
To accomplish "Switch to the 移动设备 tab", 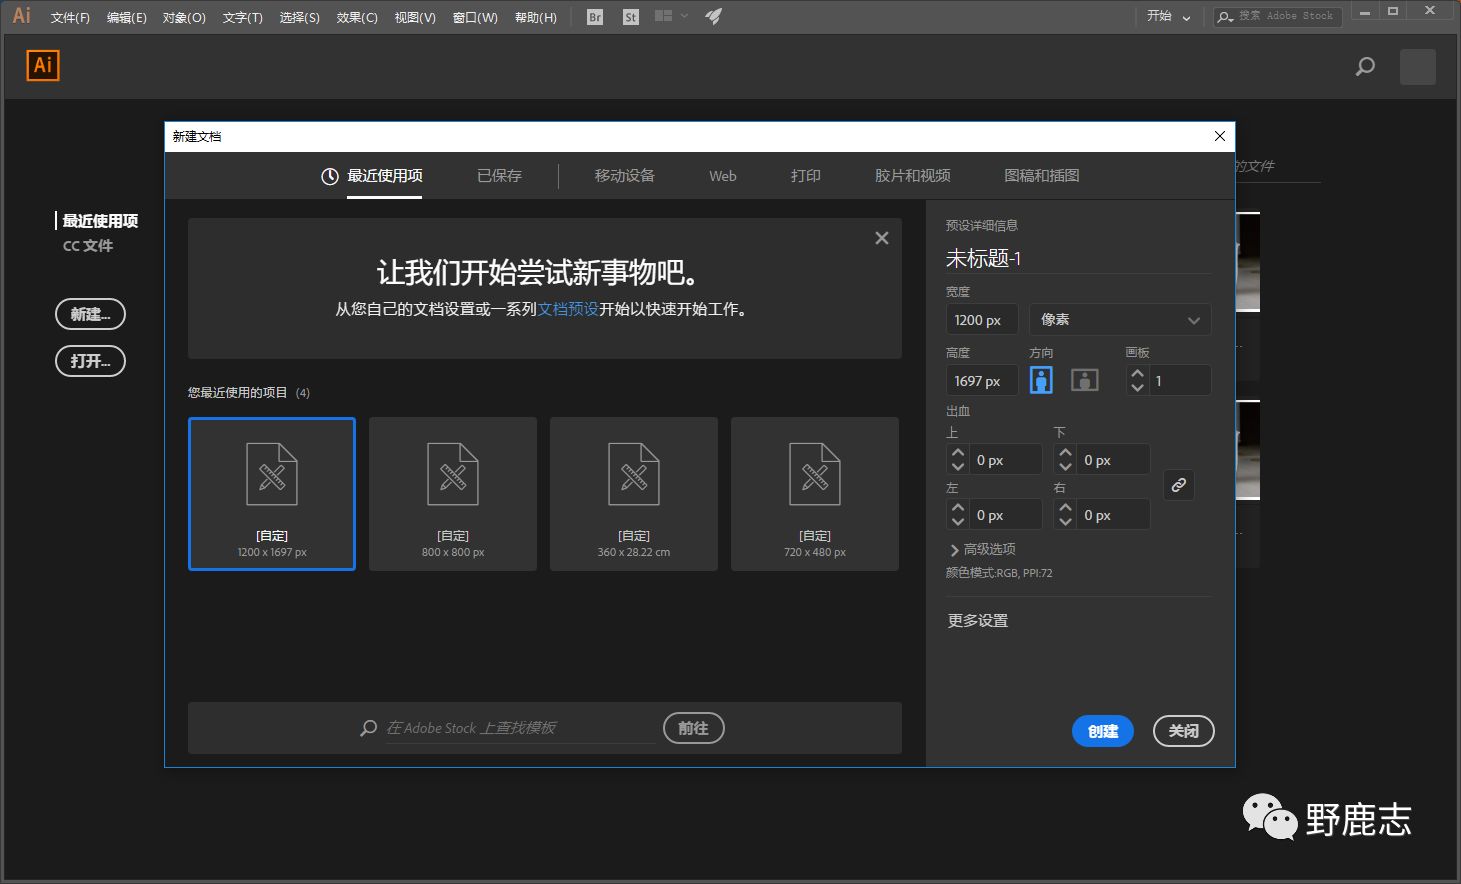I will click(x=624, y=176).
